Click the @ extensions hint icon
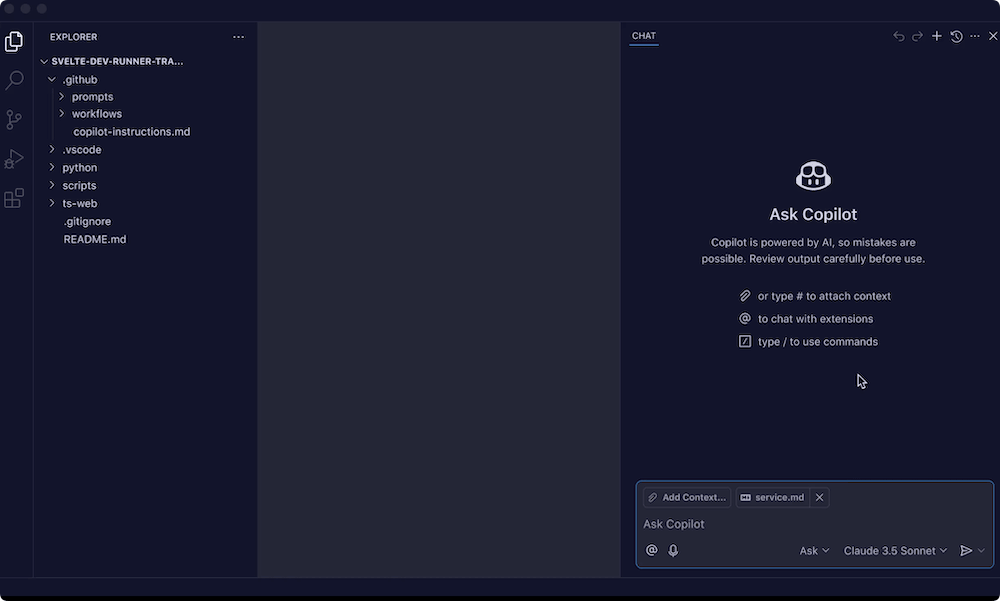 point(744,318)
